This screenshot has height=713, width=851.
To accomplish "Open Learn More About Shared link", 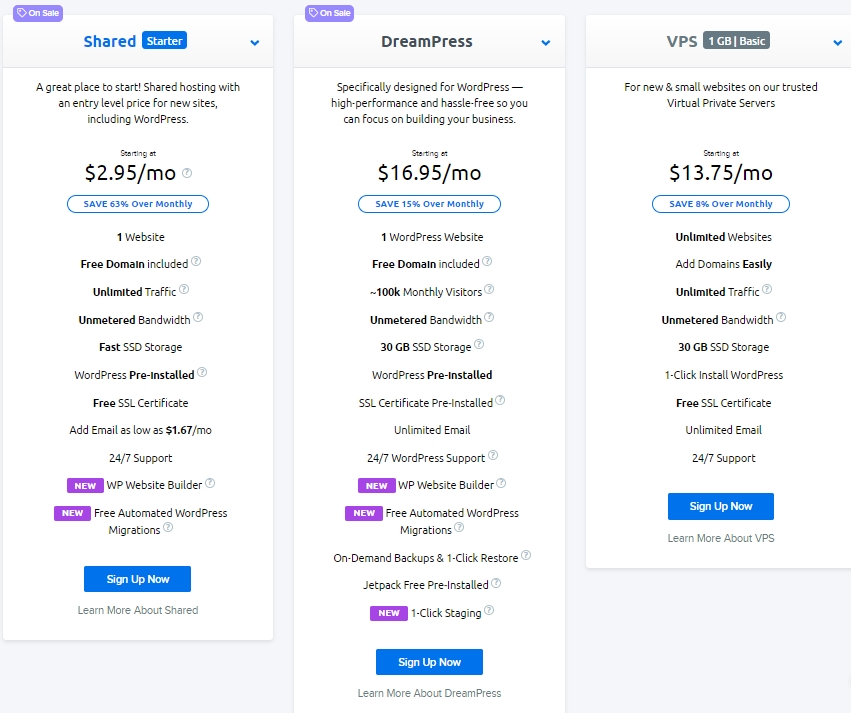I will [138, 610].
